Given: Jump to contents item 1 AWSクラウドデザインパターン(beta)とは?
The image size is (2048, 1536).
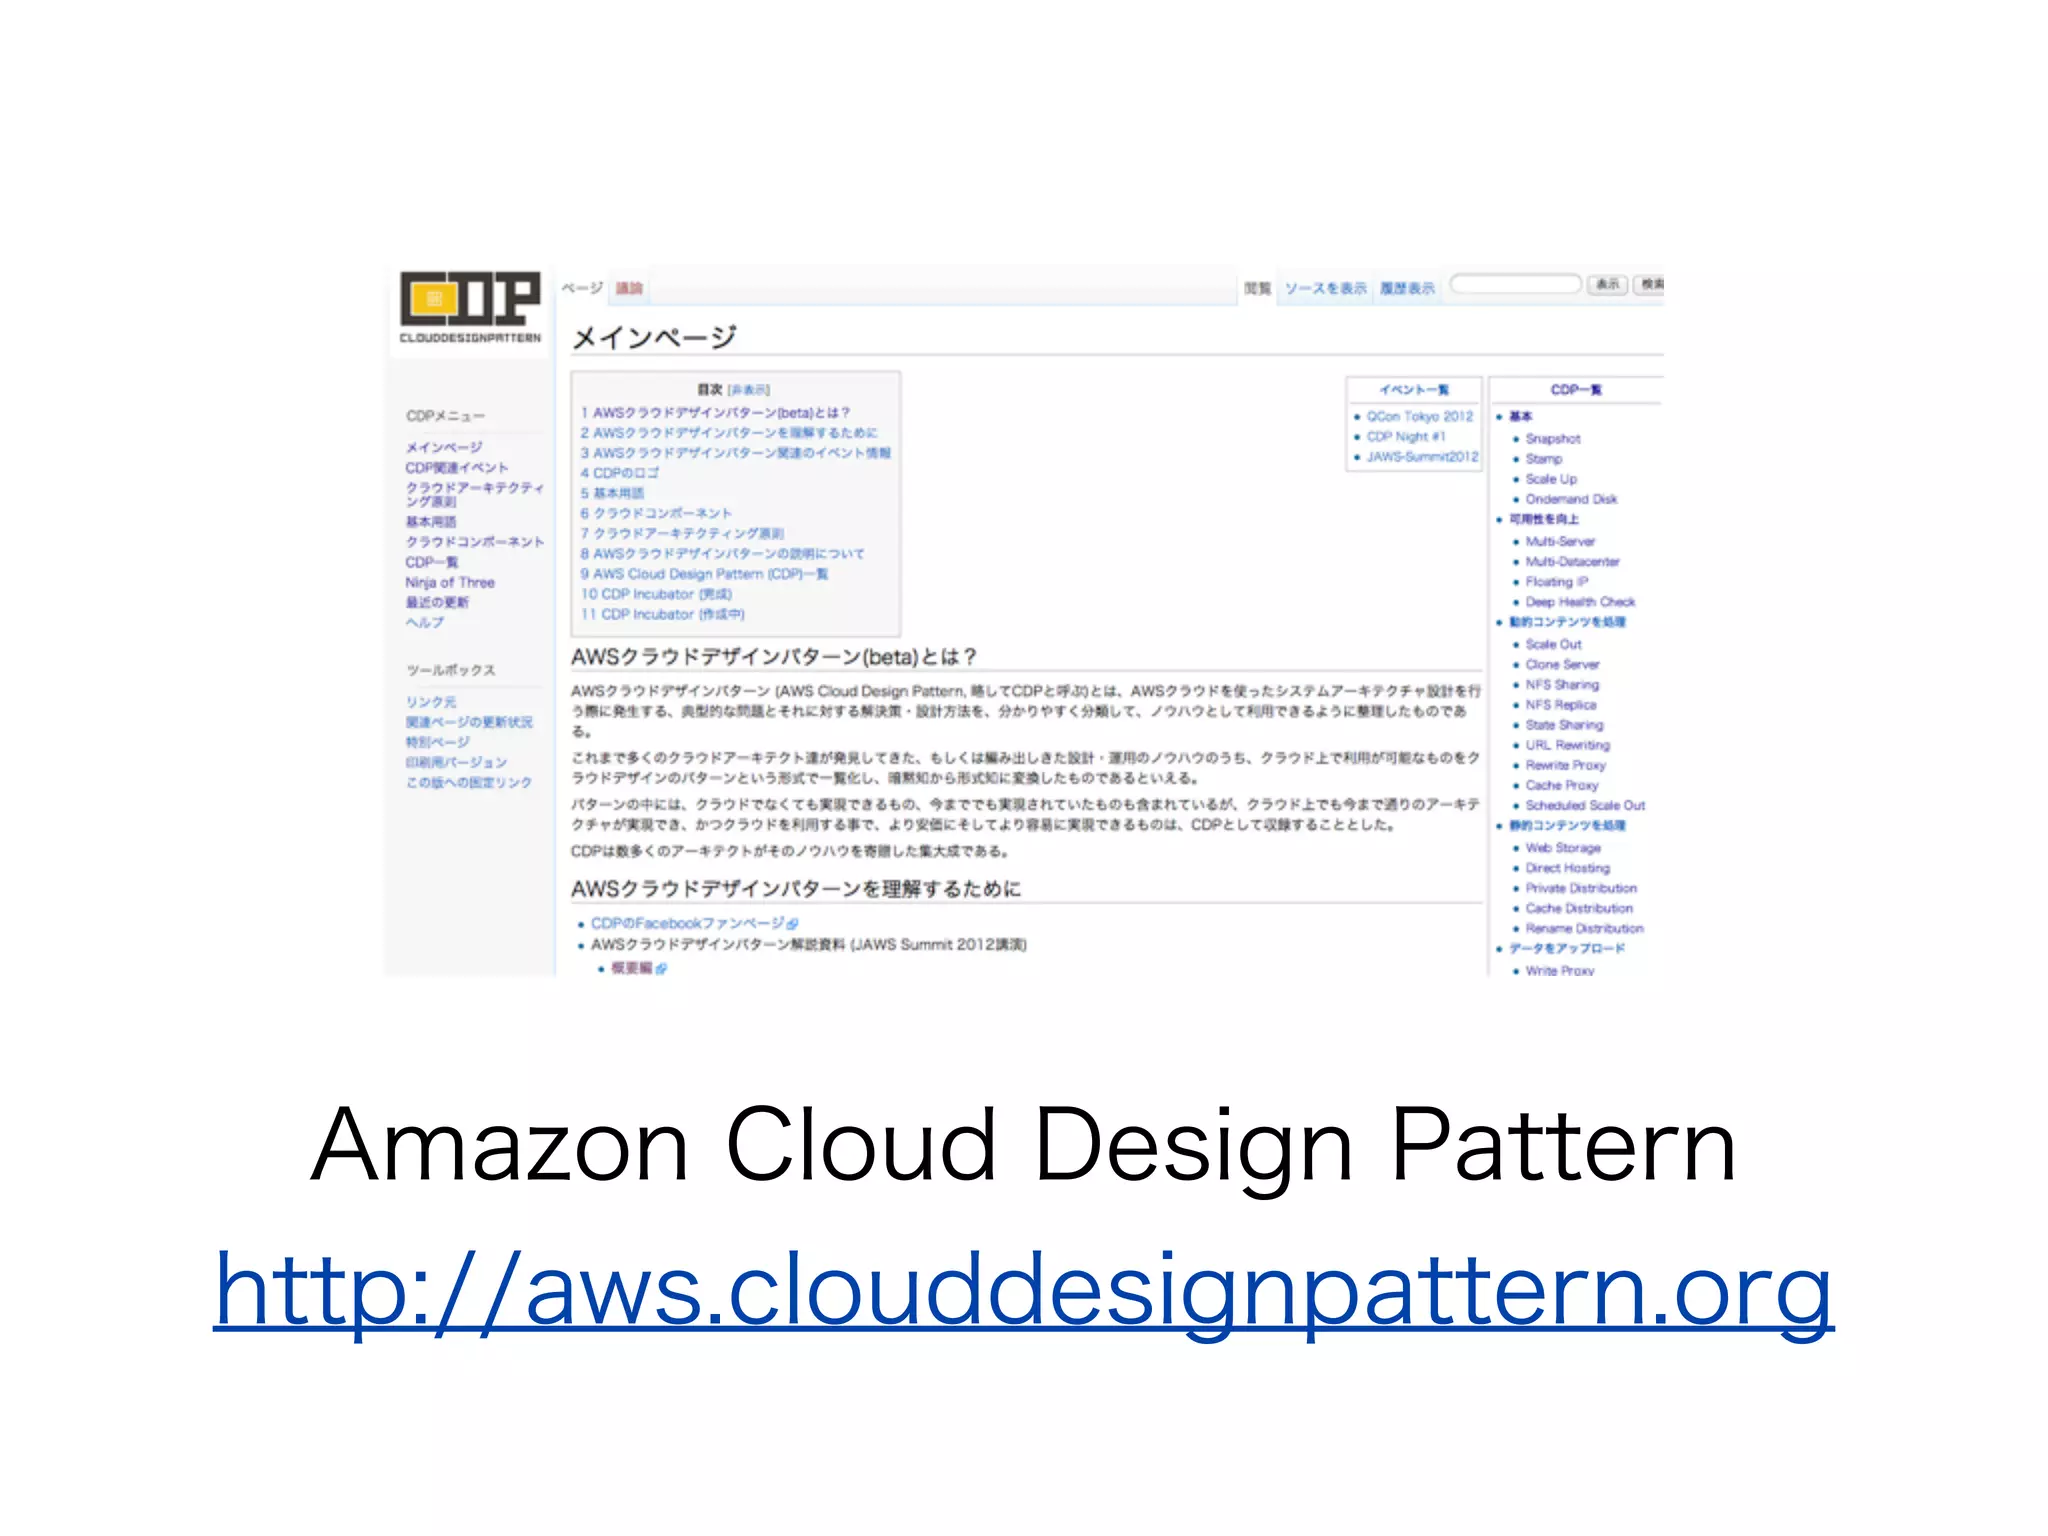Looking at the screenshot, I should pyautogui.click(x=715, y=412).
